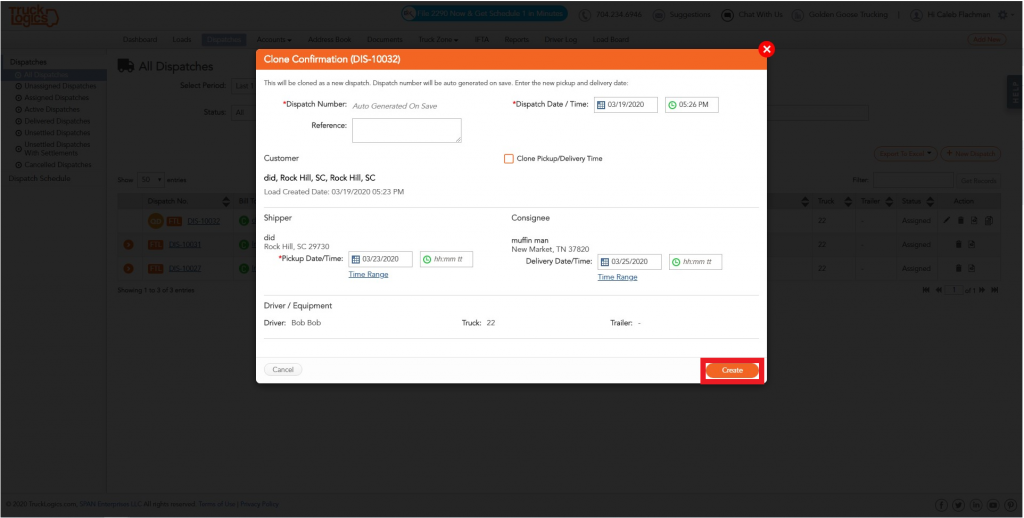Open Loads tab in background nav bar
Screen dimensions: 1024x518
pos(182,40)
